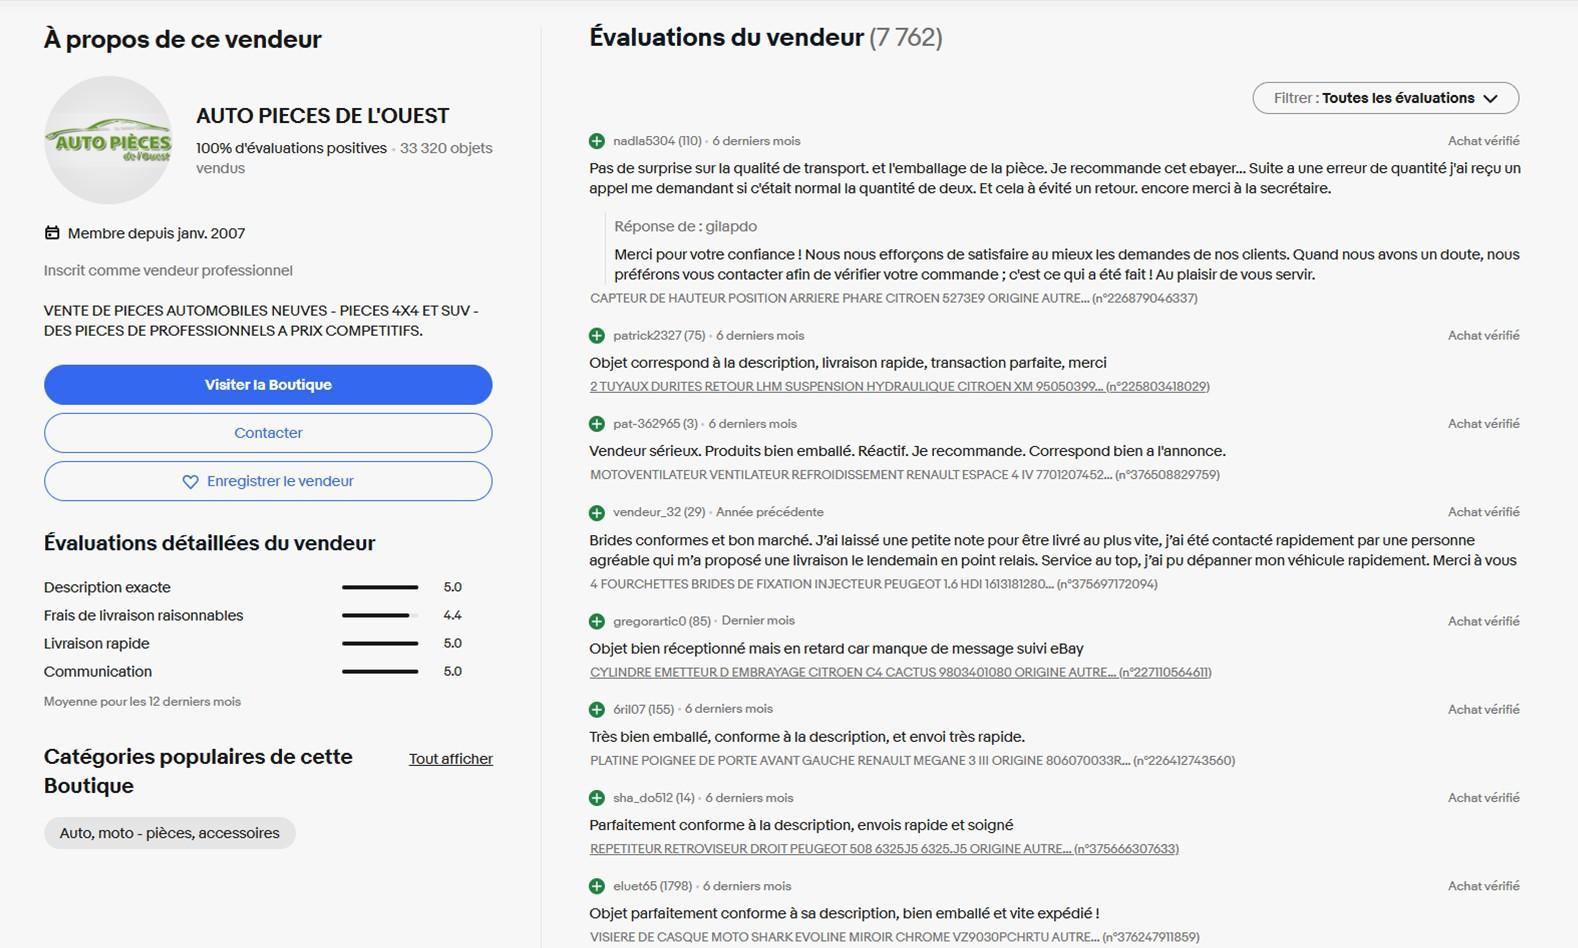Click positive icon next to gregorartic0
The width and height of the screenshot is (1578, 948).
coord(597,621)
